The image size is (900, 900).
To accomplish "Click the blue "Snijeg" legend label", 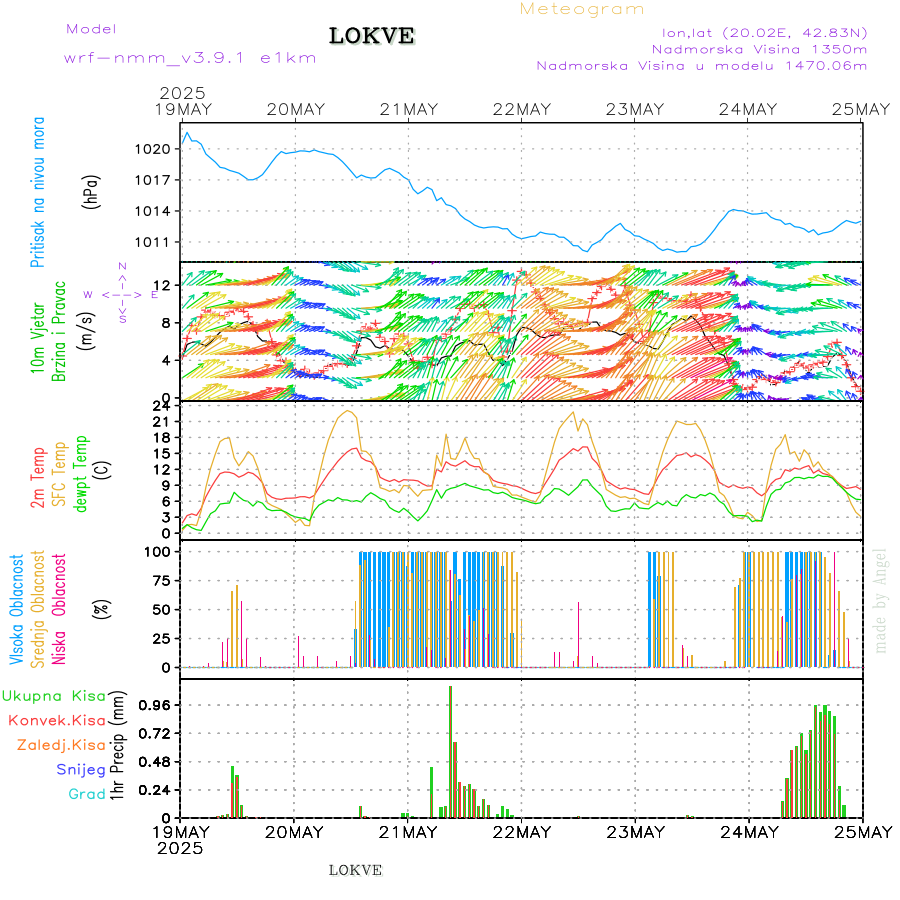I will 81,770.
